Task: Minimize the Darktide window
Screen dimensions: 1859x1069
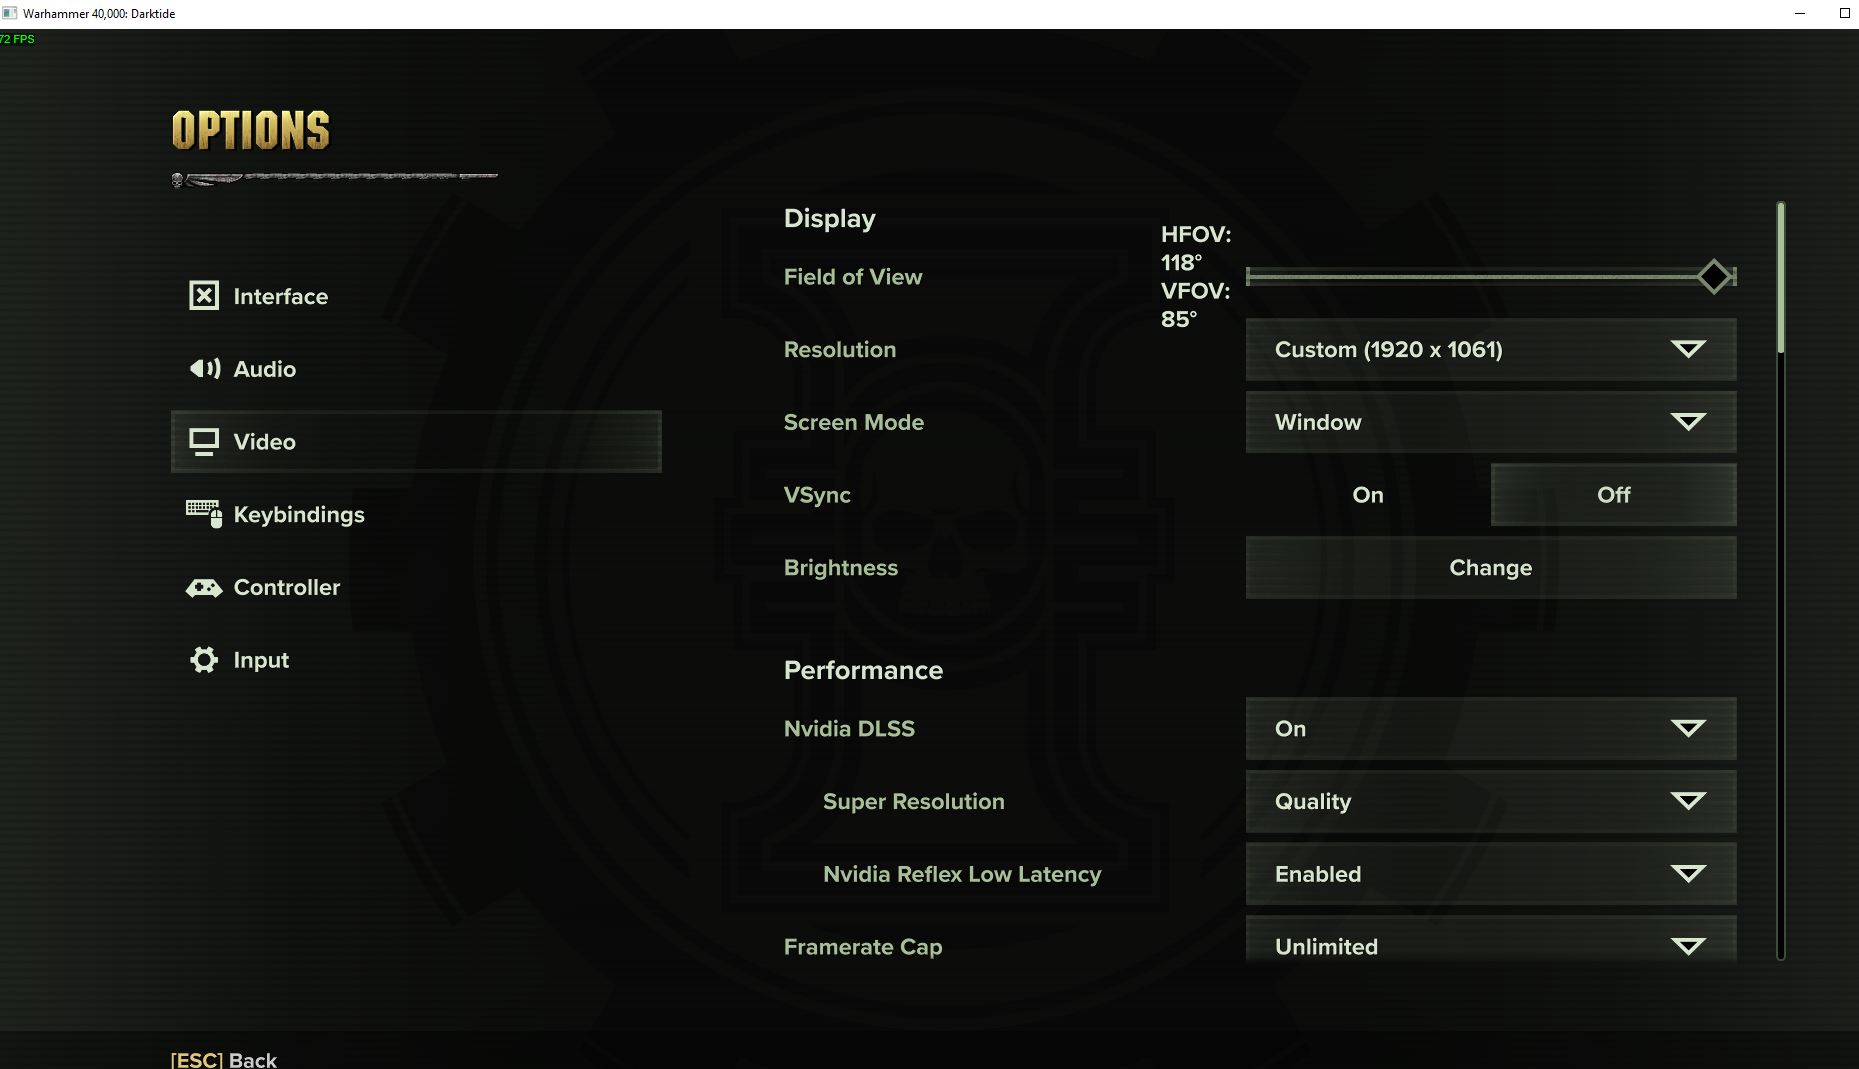Action: click(x=1800, y=13)
